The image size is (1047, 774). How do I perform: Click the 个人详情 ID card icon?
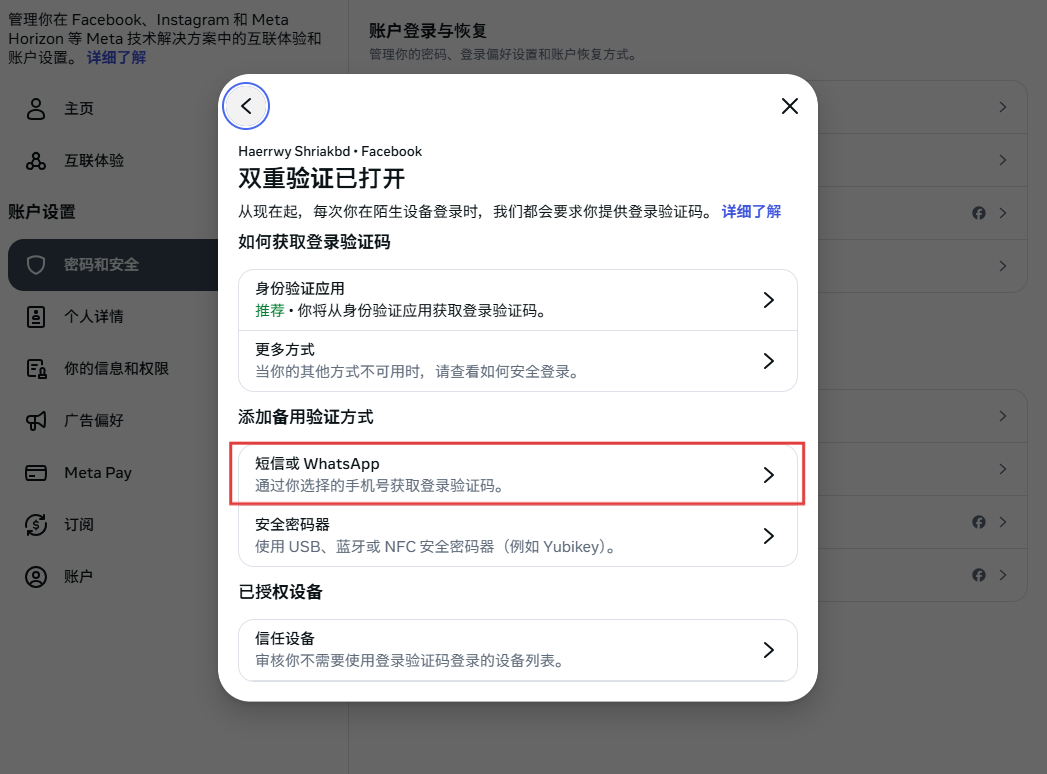[x=35, y=317]
